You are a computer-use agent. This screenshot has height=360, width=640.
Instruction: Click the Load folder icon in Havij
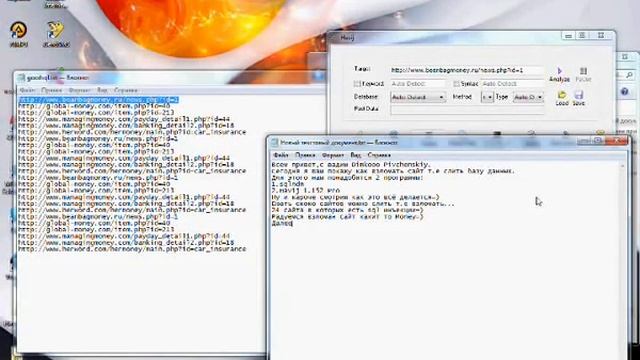(x=562, y=95)
